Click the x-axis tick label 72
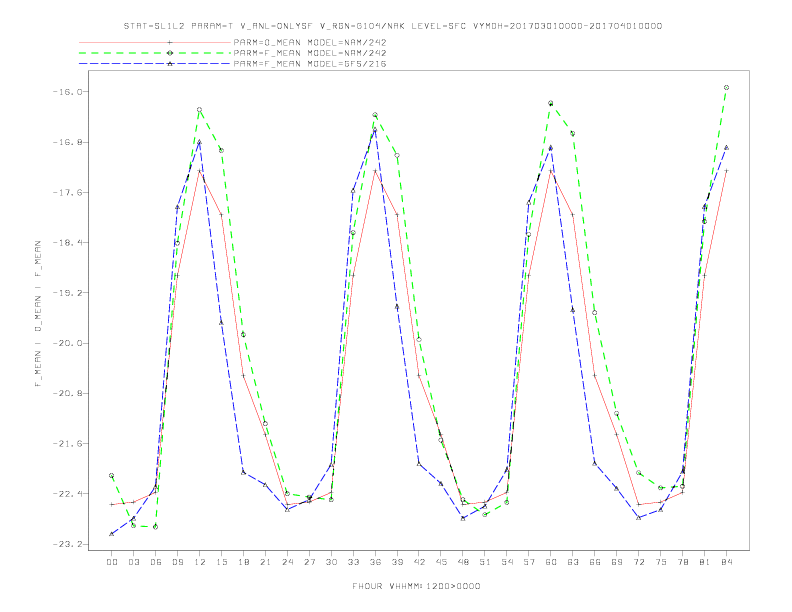The height and width of the screenshot is (612, 792). point(638,562)
